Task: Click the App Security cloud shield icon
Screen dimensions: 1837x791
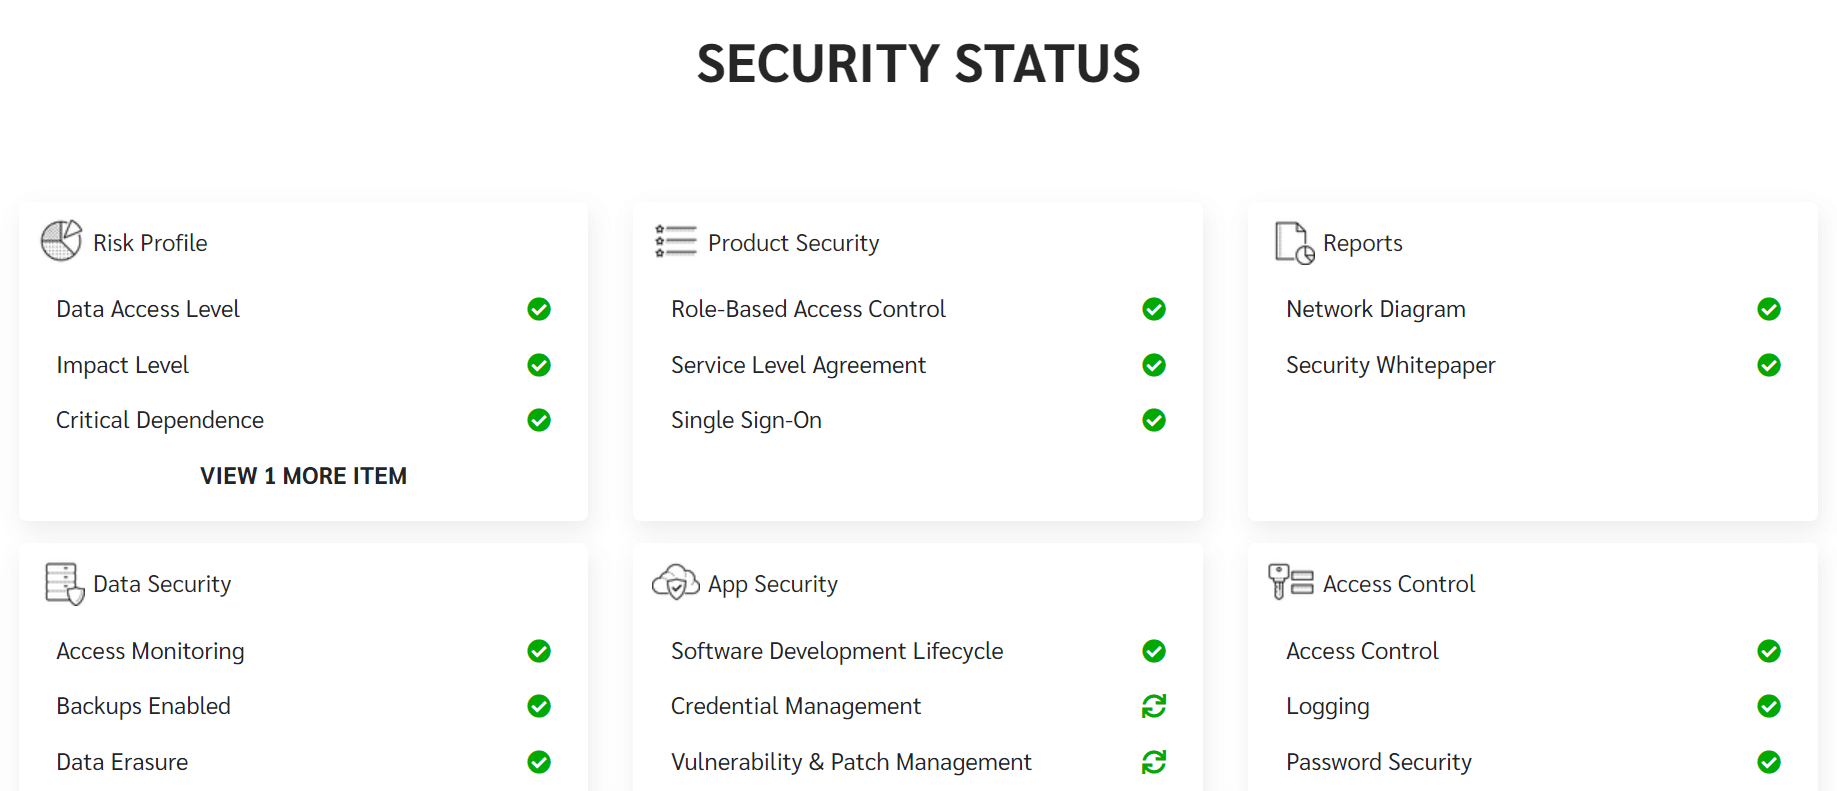Action: click(676, 582)
